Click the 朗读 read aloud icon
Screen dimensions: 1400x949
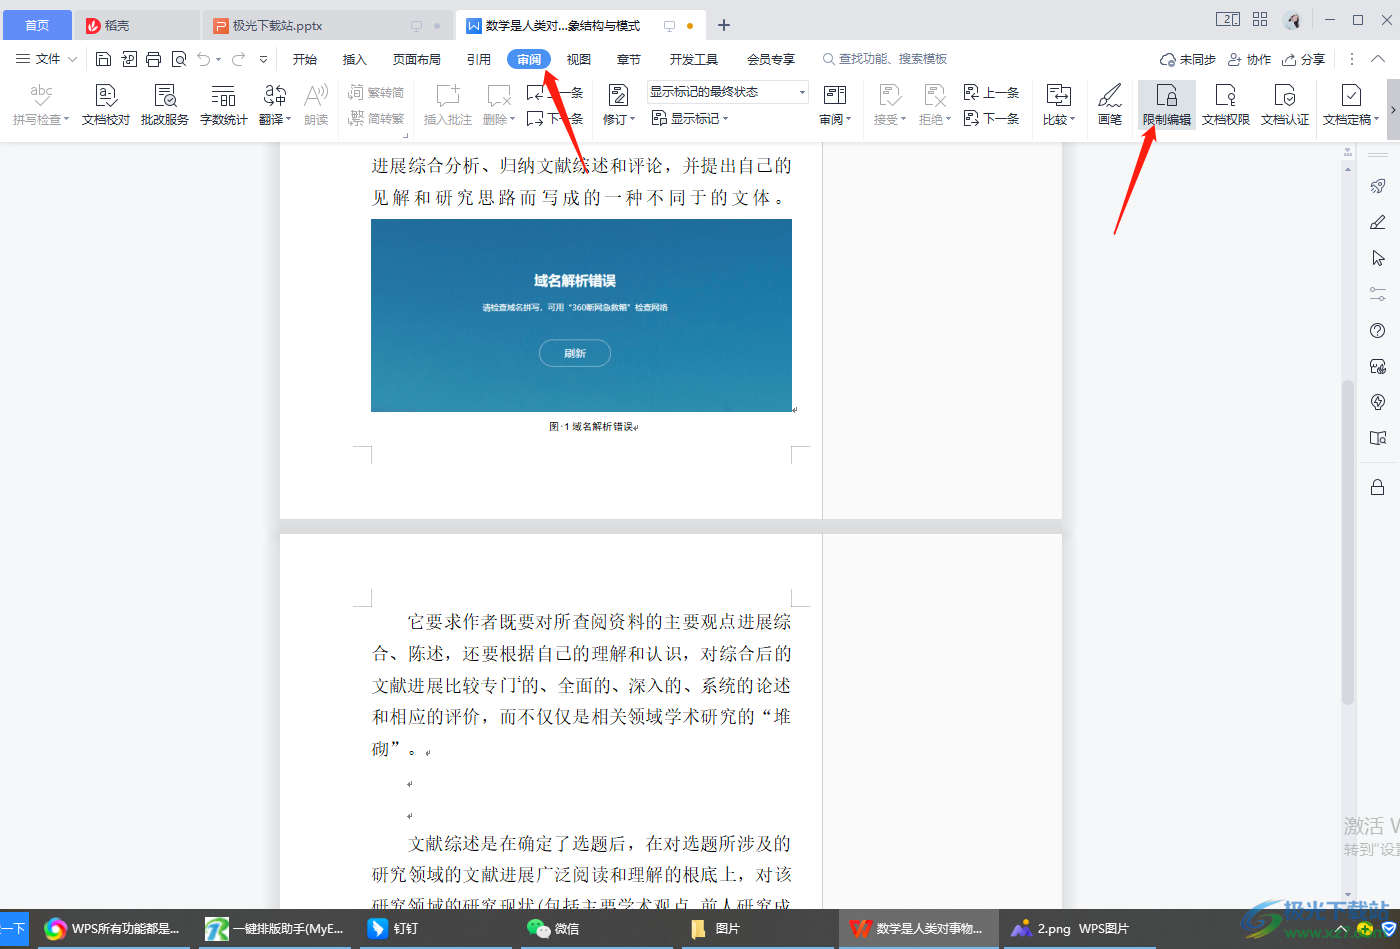(316, 105)
